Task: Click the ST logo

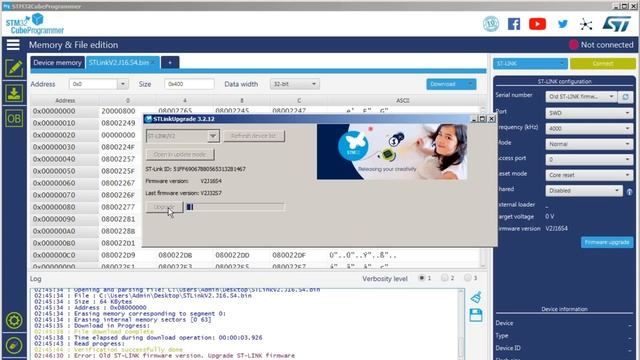Action: tap(617, 24)
